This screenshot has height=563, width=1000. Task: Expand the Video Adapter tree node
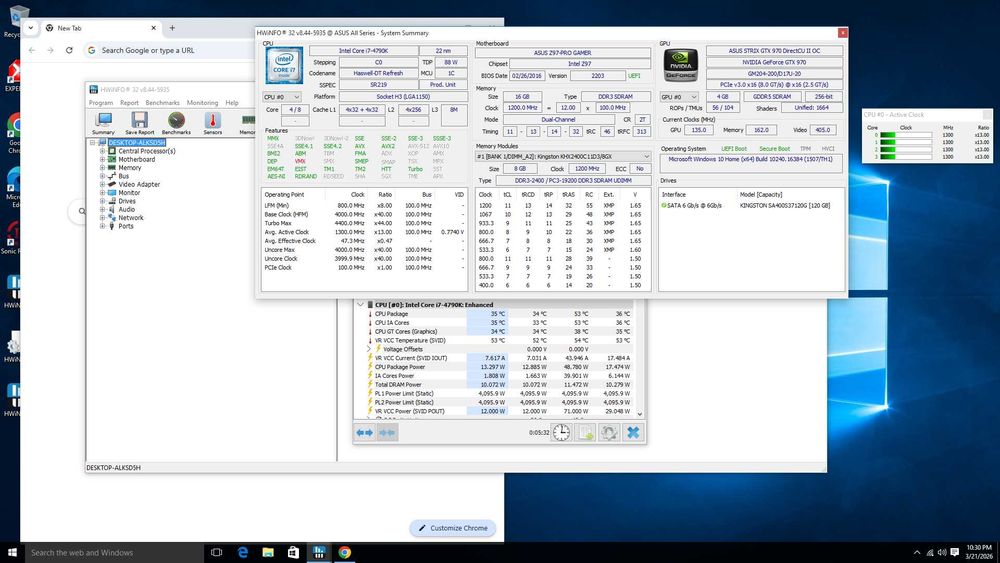pos(102,184)
